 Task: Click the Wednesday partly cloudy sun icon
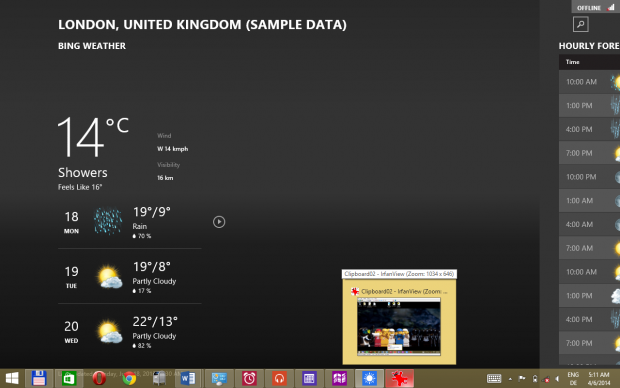(110, 332)
